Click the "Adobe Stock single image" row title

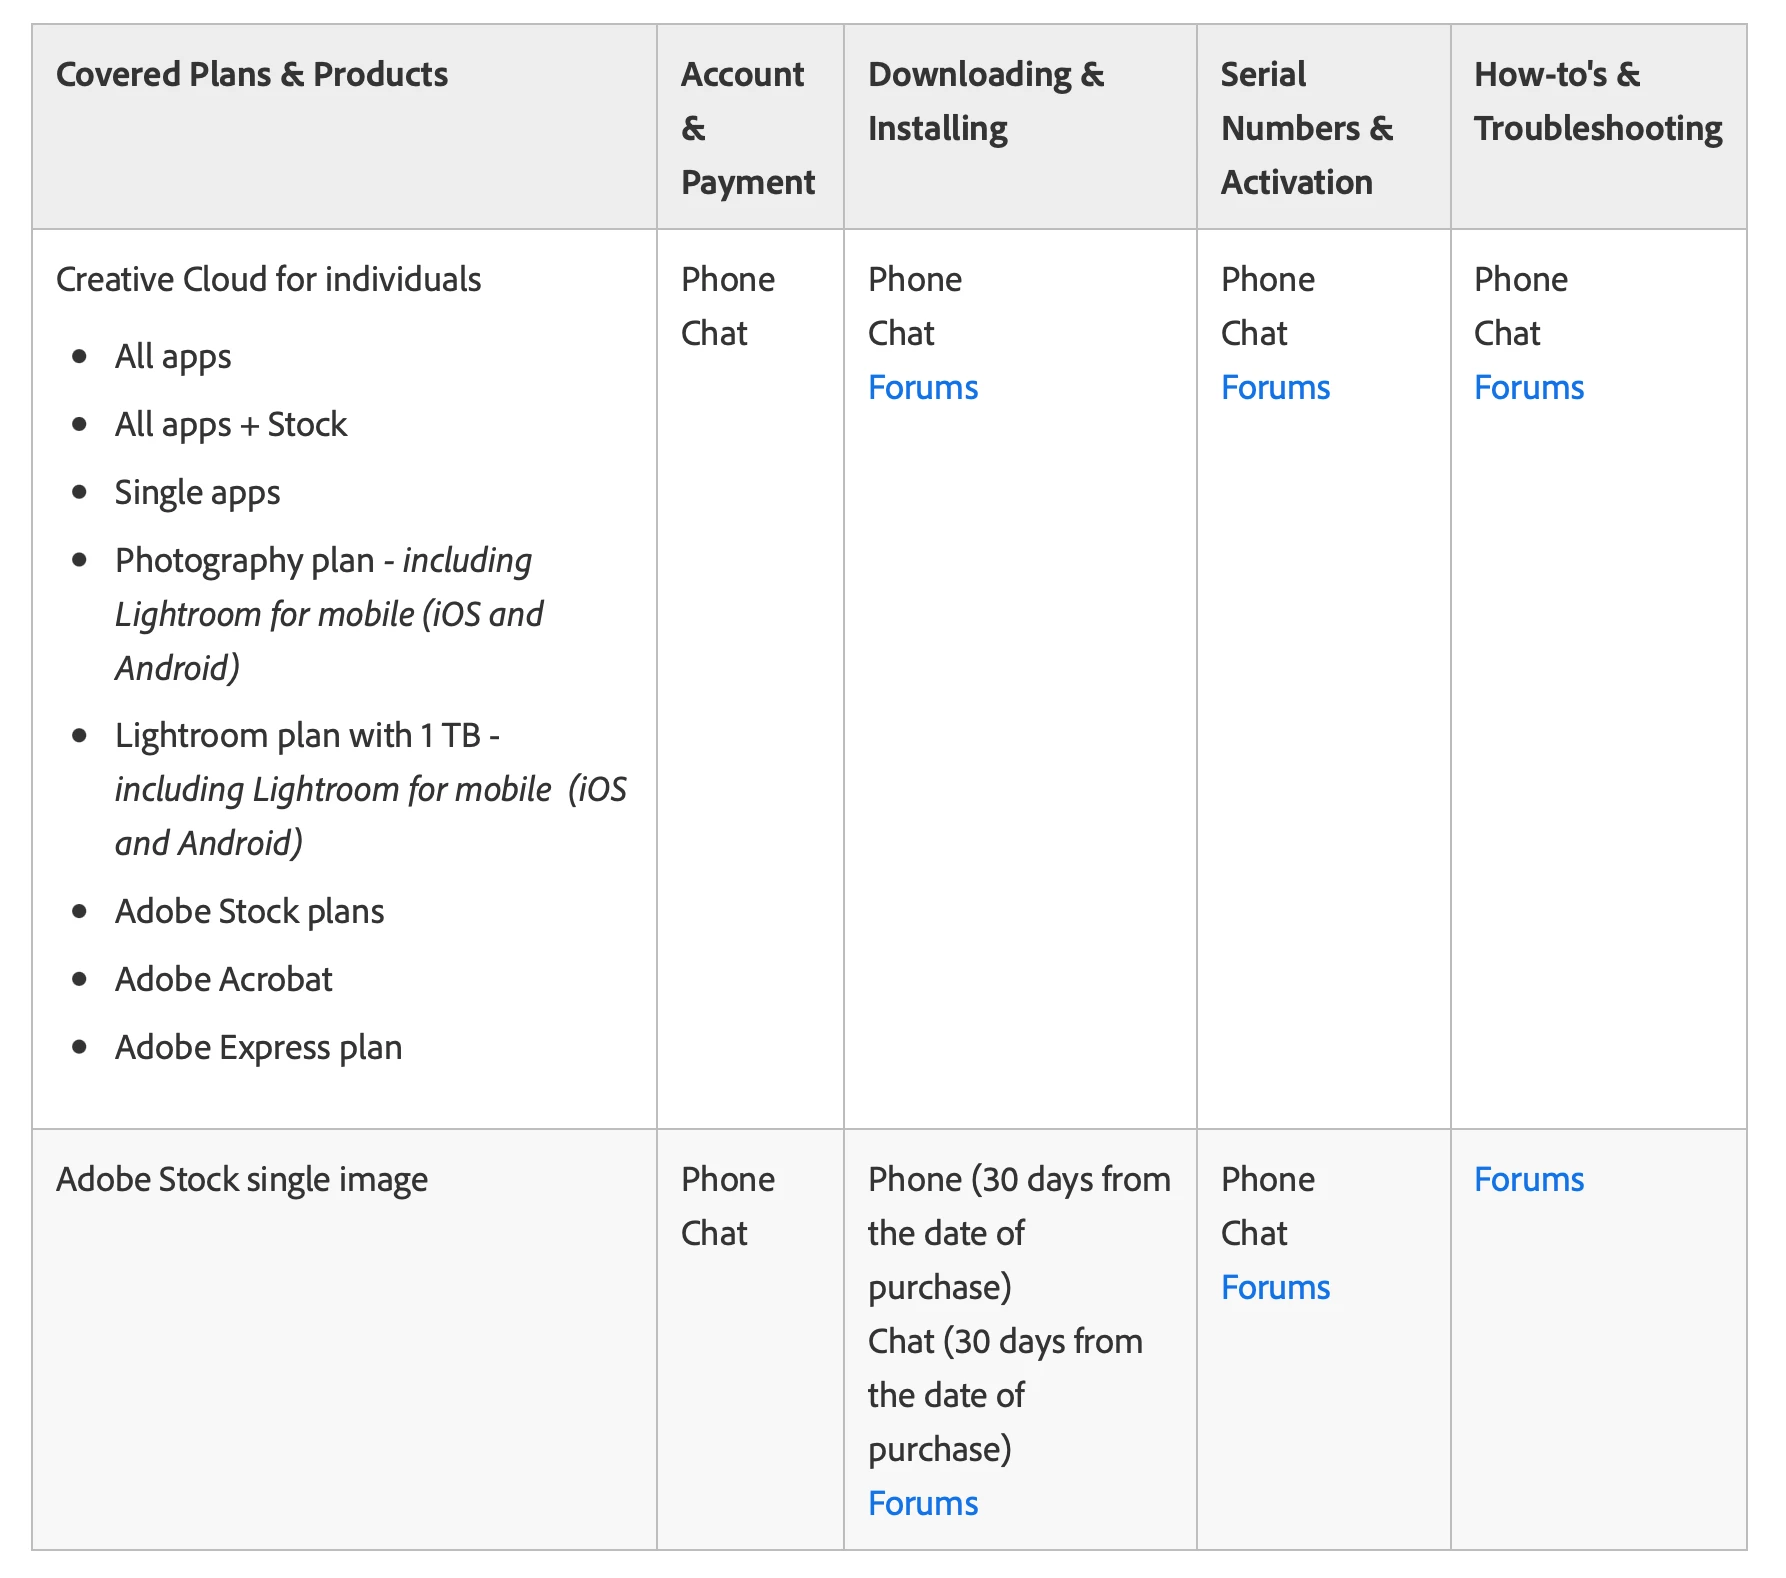[242, 1179]
